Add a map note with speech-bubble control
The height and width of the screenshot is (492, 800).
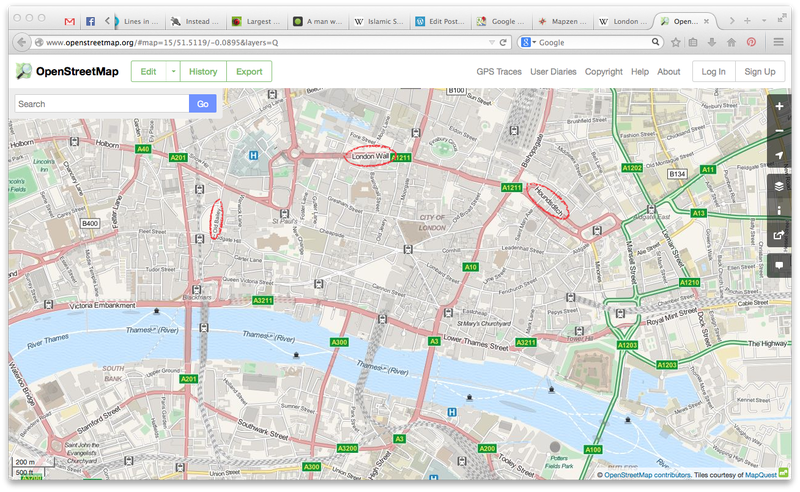tap(779, 265)
